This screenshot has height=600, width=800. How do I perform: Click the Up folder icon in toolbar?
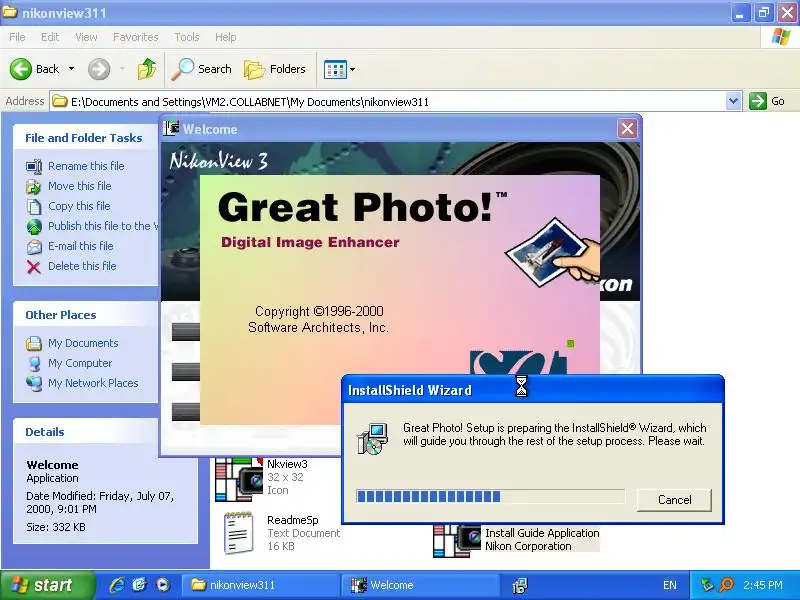tap(147, 69)
